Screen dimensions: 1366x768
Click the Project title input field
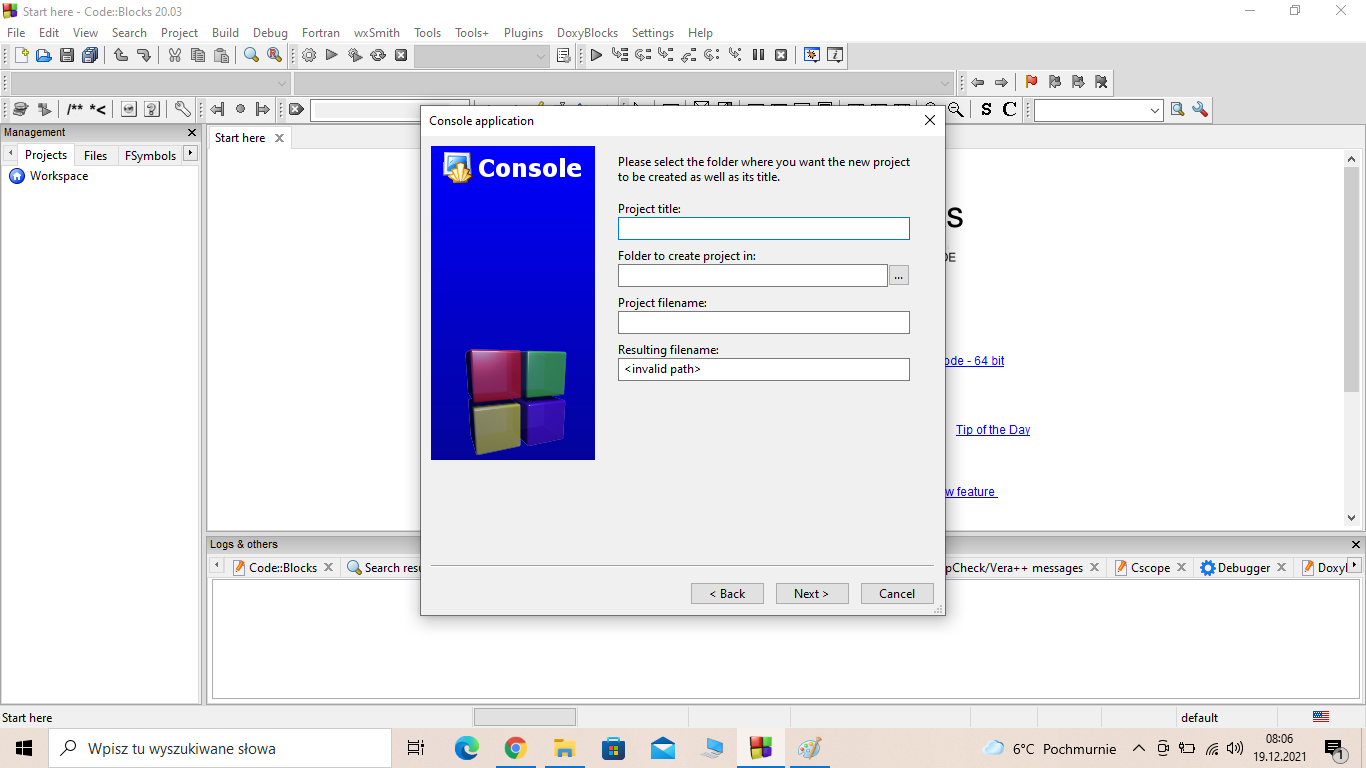coord(764,228)
